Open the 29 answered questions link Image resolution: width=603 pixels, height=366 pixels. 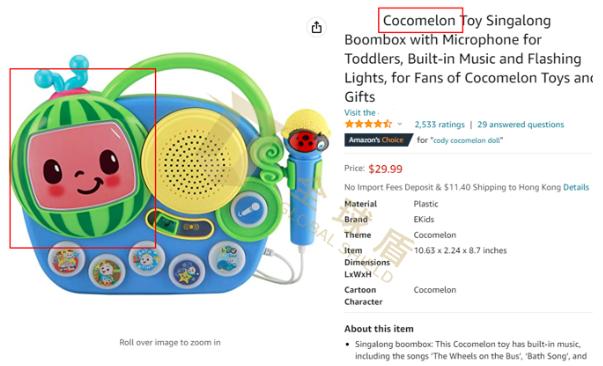[521, 125]
